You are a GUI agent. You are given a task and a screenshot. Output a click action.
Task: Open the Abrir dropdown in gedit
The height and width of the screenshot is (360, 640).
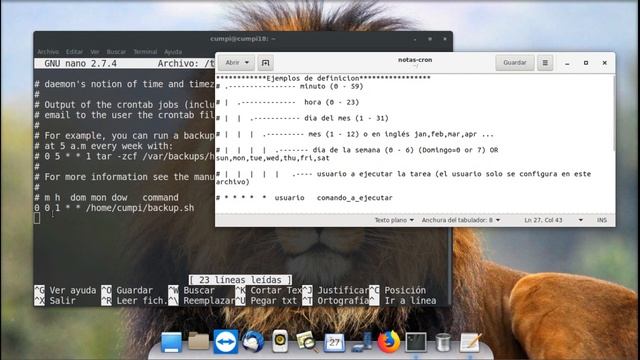point(237,63)
